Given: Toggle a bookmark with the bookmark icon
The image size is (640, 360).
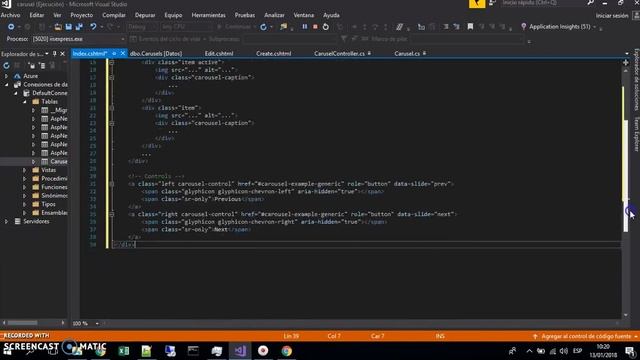Looking at the screenshot, I should (470, 27).
